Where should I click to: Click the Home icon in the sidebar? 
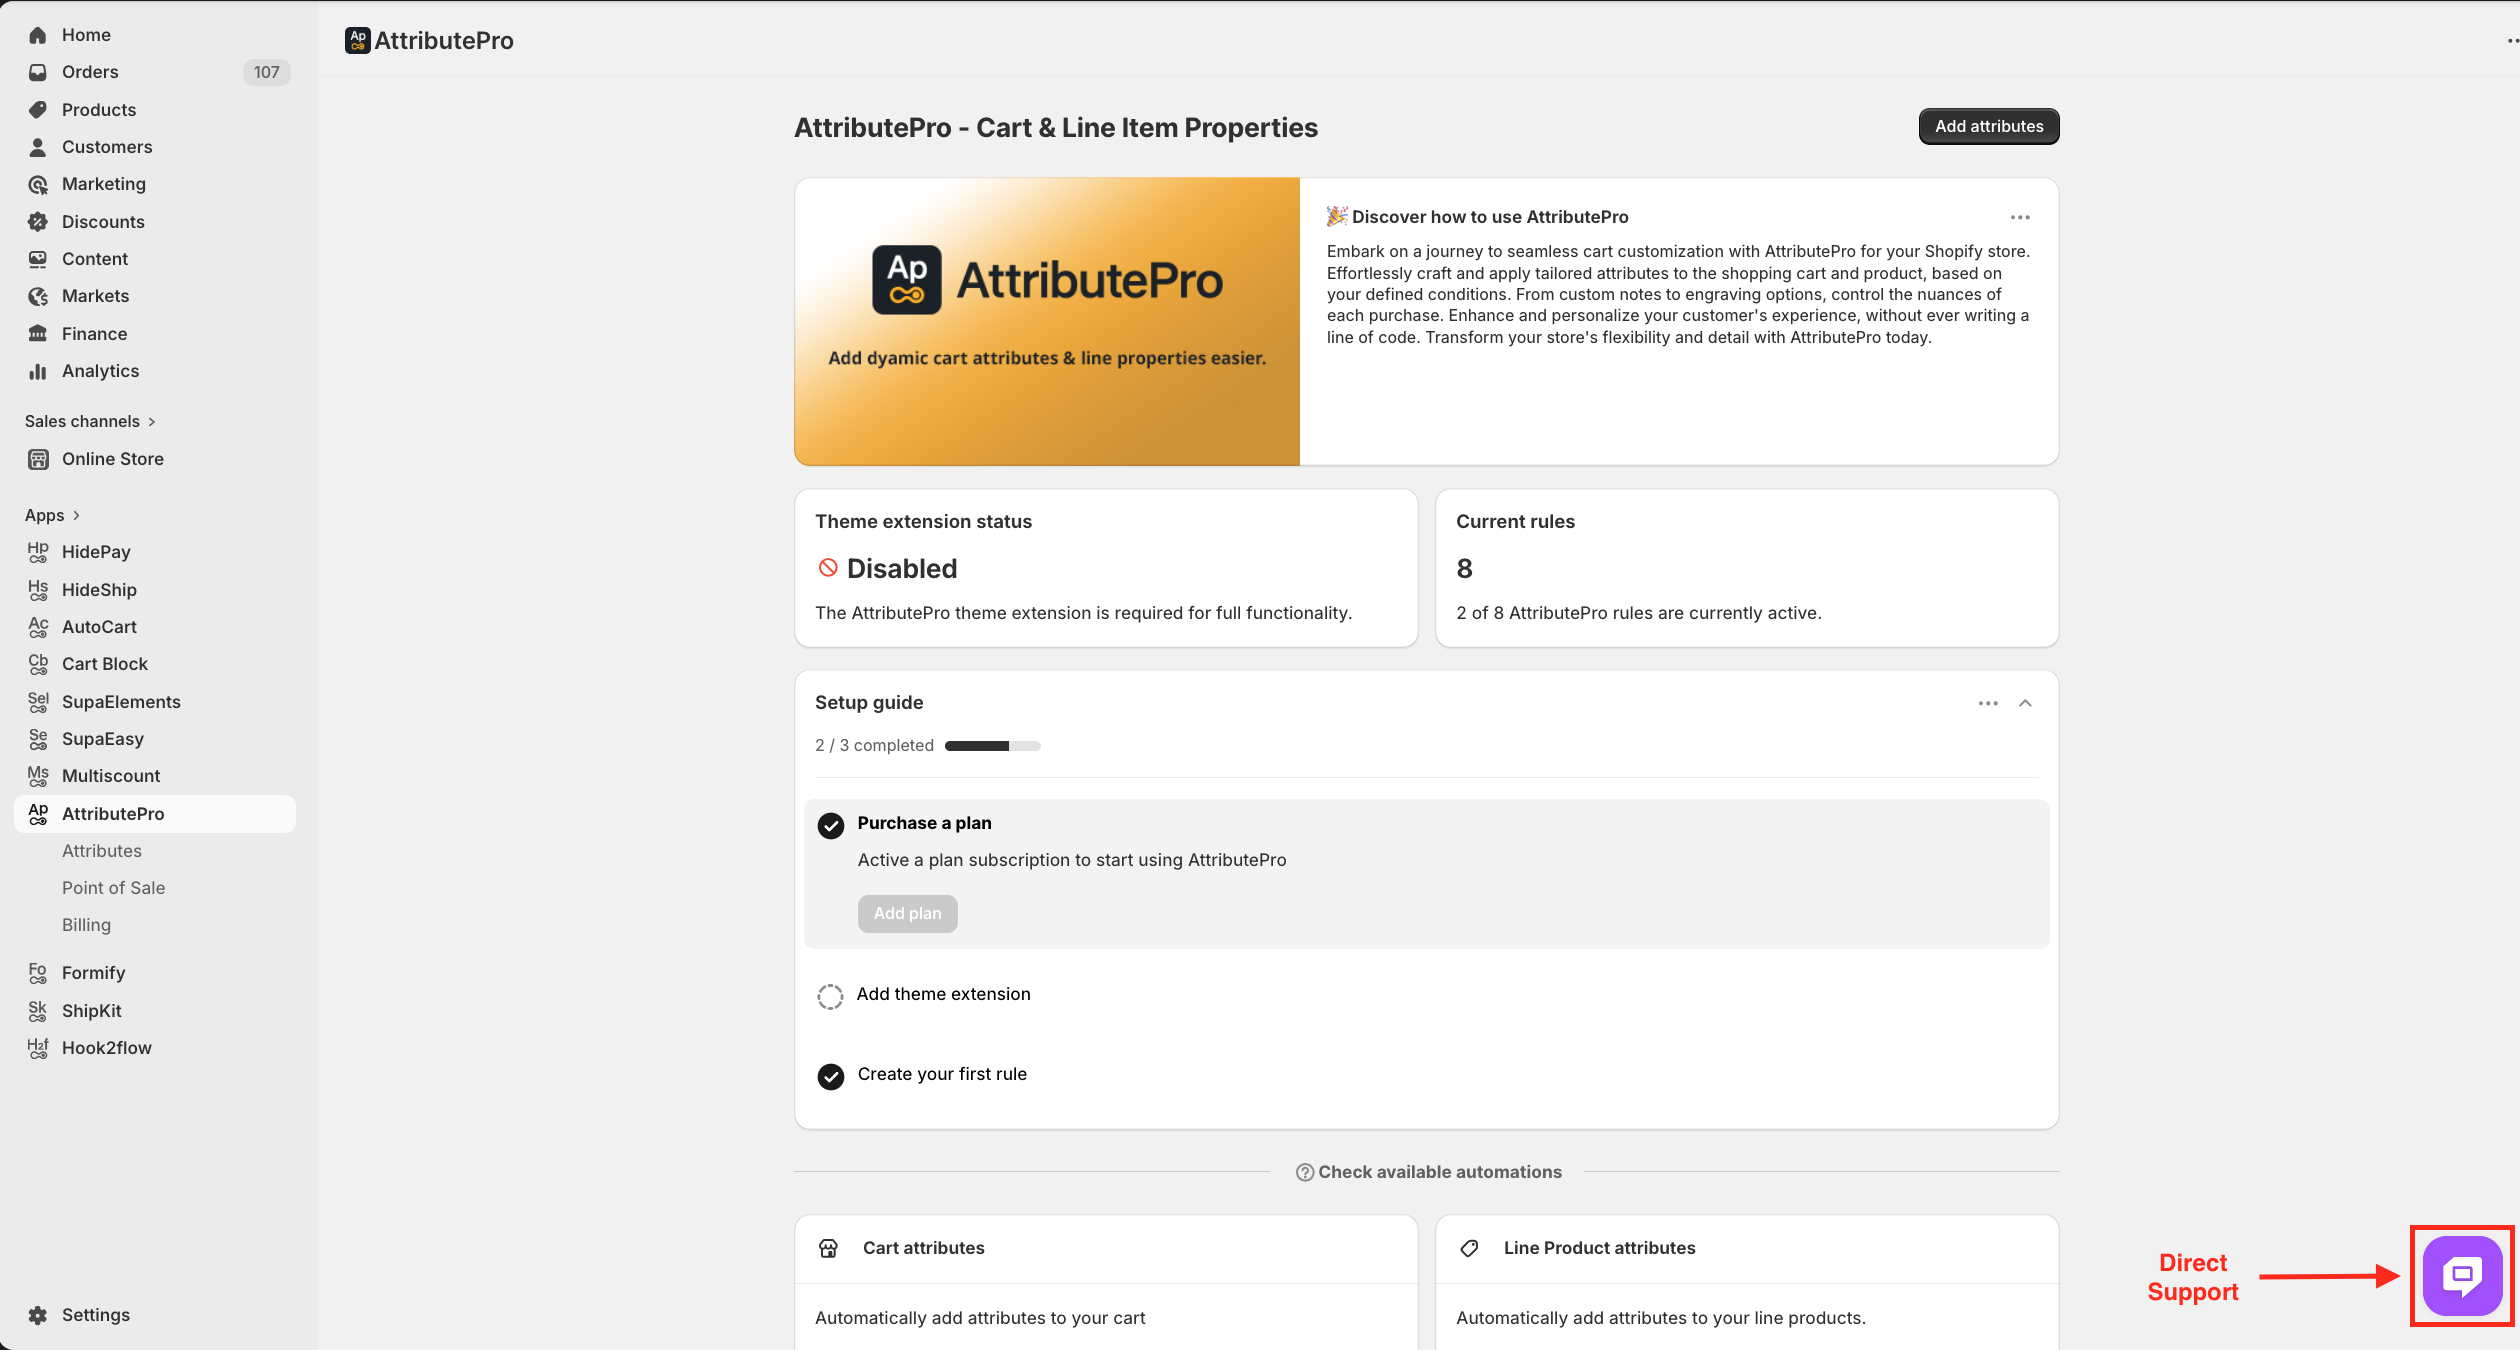coord(38,35)
